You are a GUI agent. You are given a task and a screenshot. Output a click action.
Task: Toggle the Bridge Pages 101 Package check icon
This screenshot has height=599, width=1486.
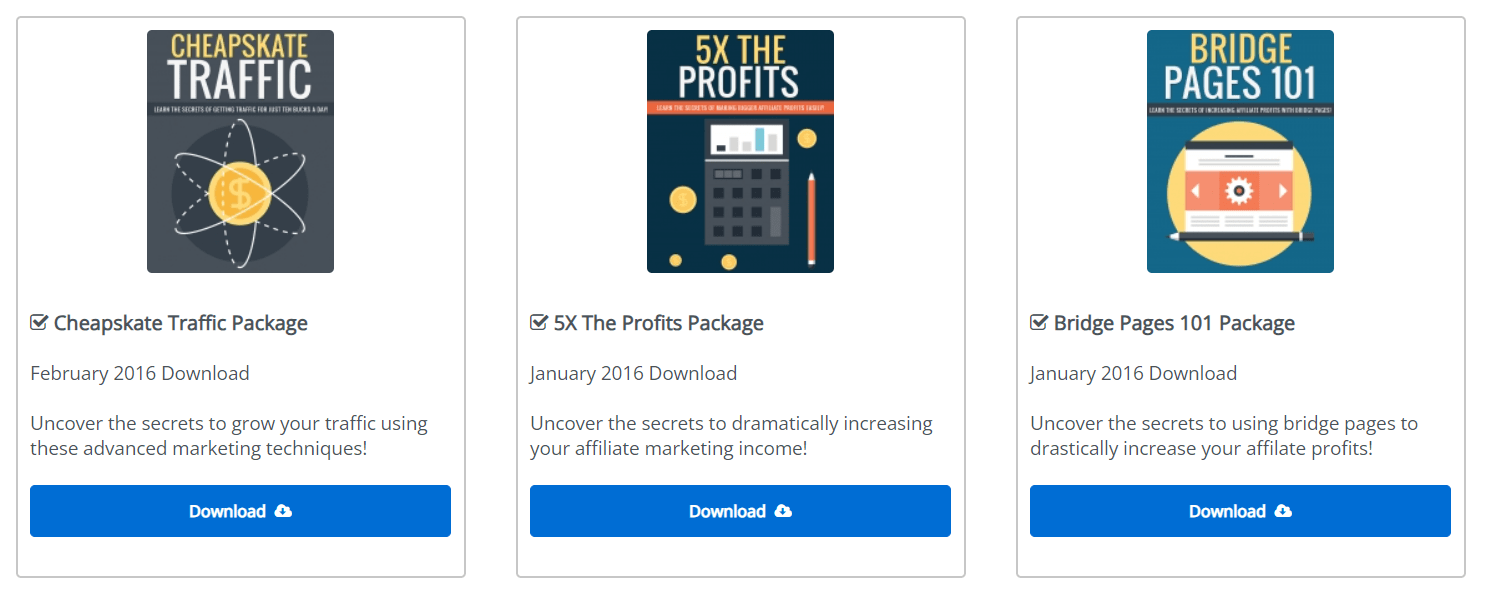(x=1039, y=323)
